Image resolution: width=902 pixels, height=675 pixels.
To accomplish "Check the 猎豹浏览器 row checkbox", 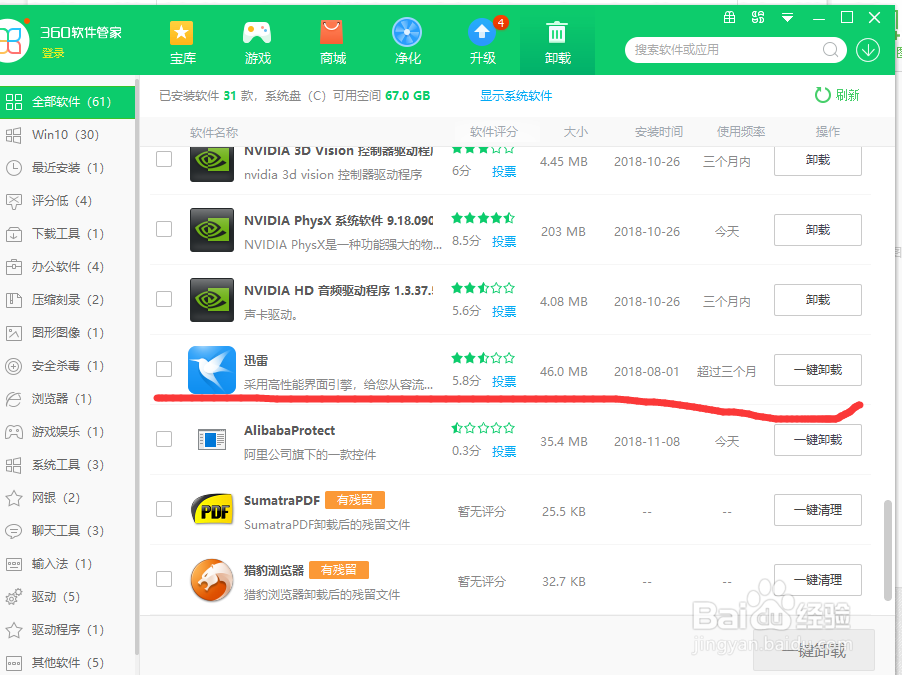I will [164, 579].
